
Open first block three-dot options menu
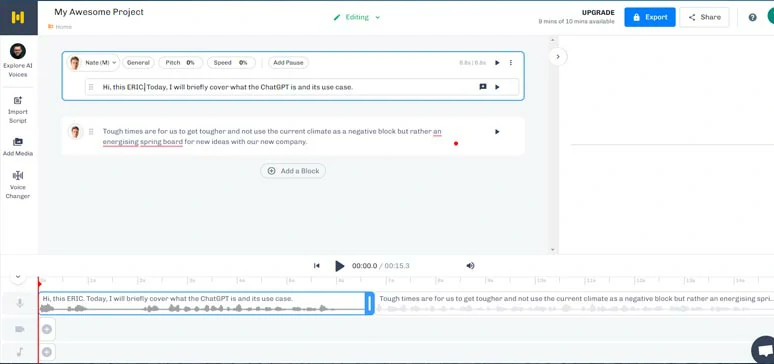(x=511, y=63)
